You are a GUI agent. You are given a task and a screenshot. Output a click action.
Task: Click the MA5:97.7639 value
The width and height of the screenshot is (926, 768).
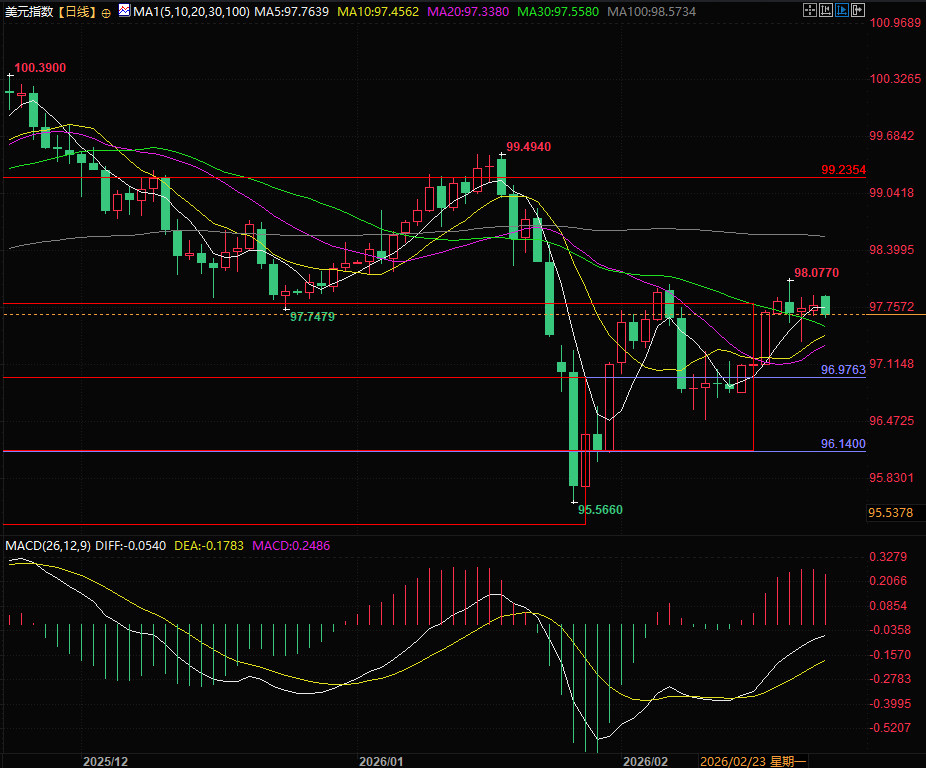[x=292, y=12]
